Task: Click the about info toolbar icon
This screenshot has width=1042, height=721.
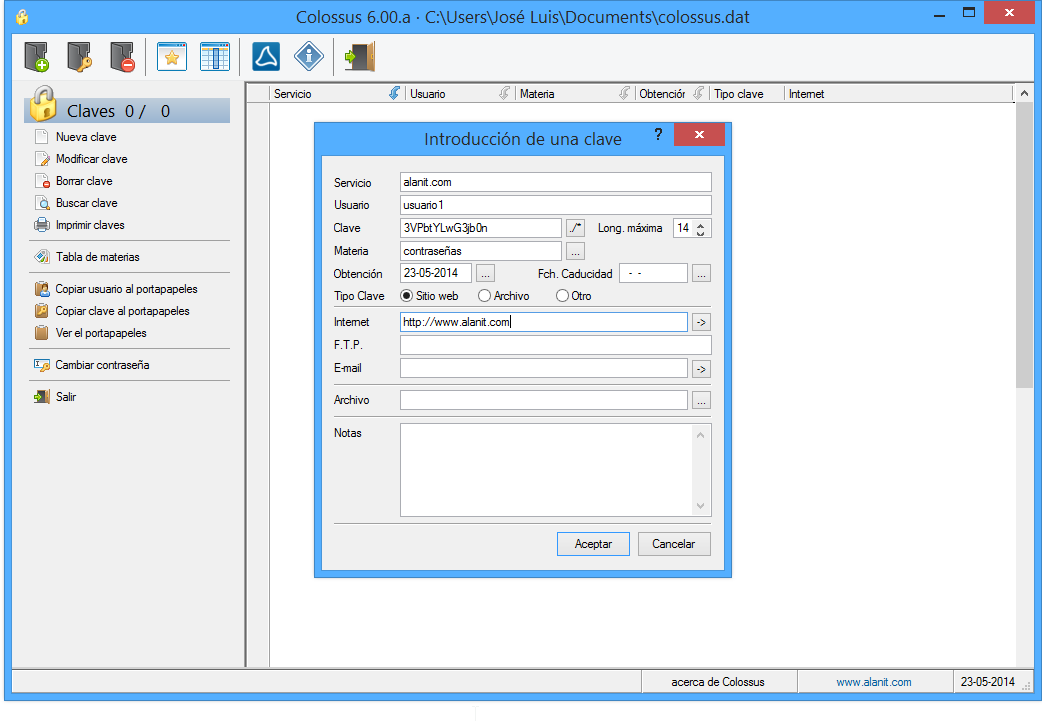Action: click(308, 57)
